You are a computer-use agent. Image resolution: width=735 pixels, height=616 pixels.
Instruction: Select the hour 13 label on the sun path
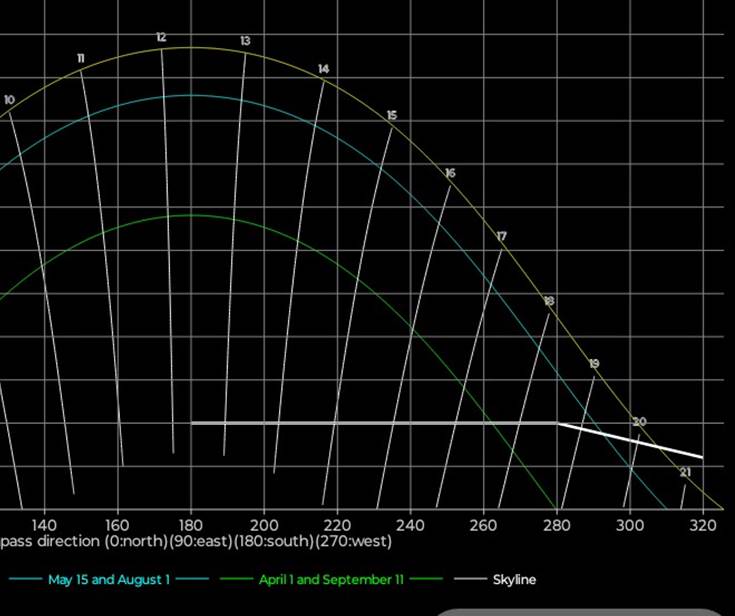[245, 41]
